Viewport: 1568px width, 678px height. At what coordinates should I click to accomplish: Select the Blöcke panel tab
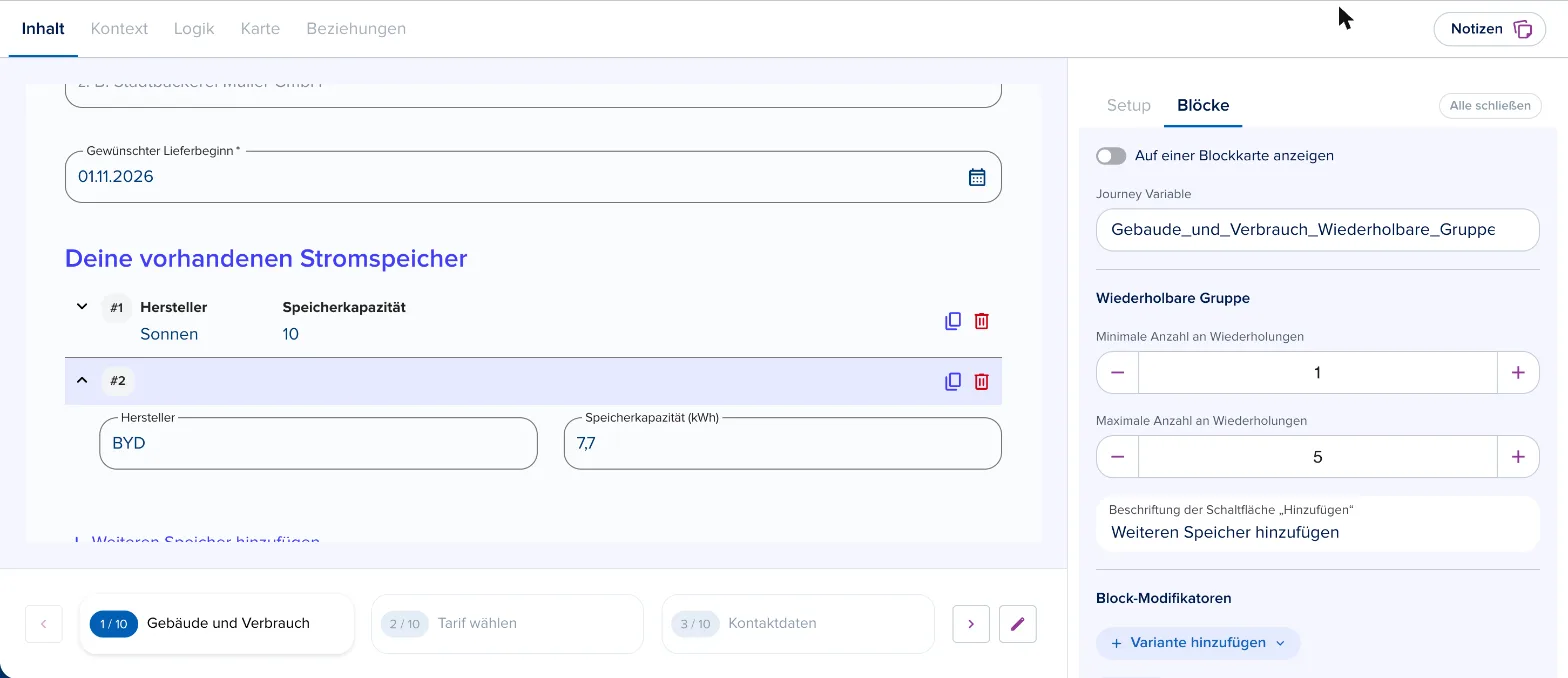pos(1203,105)
